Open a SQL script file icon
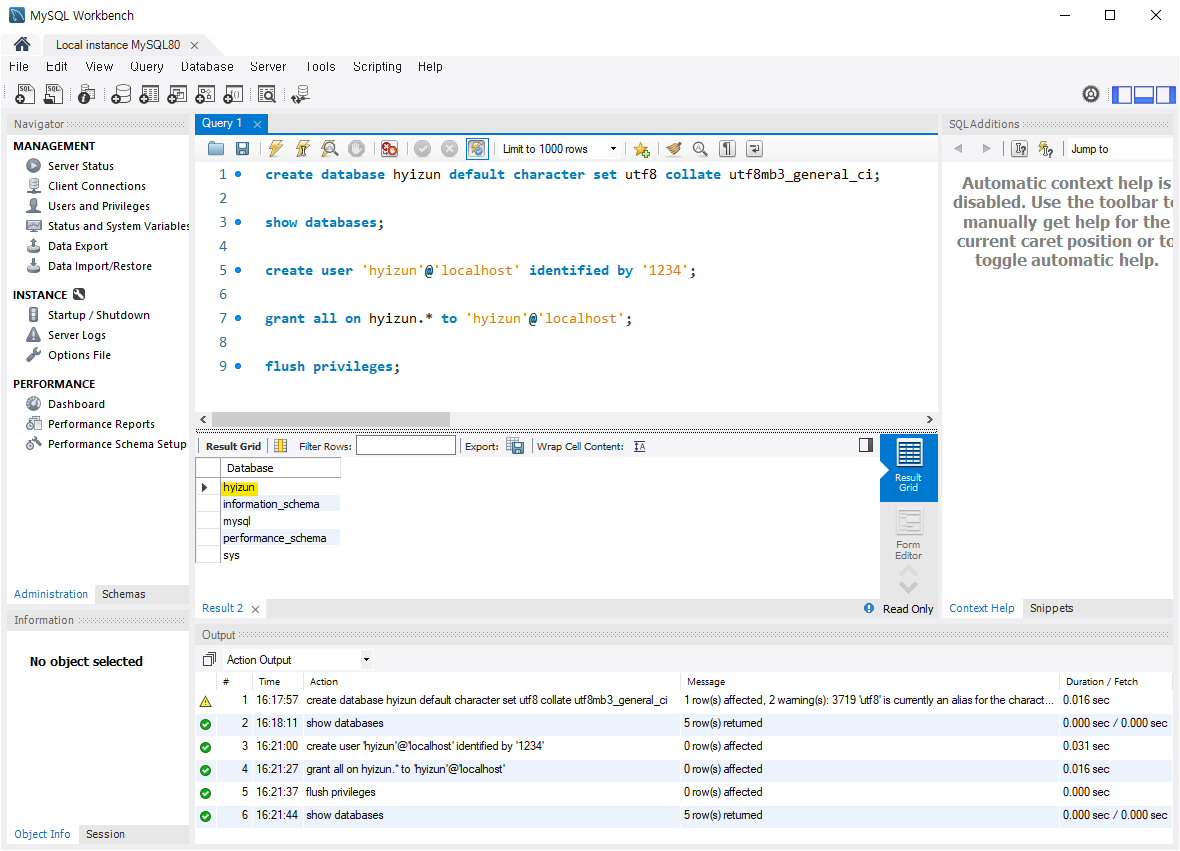The height and width of the screenshot is (851, 1180). 53,94
